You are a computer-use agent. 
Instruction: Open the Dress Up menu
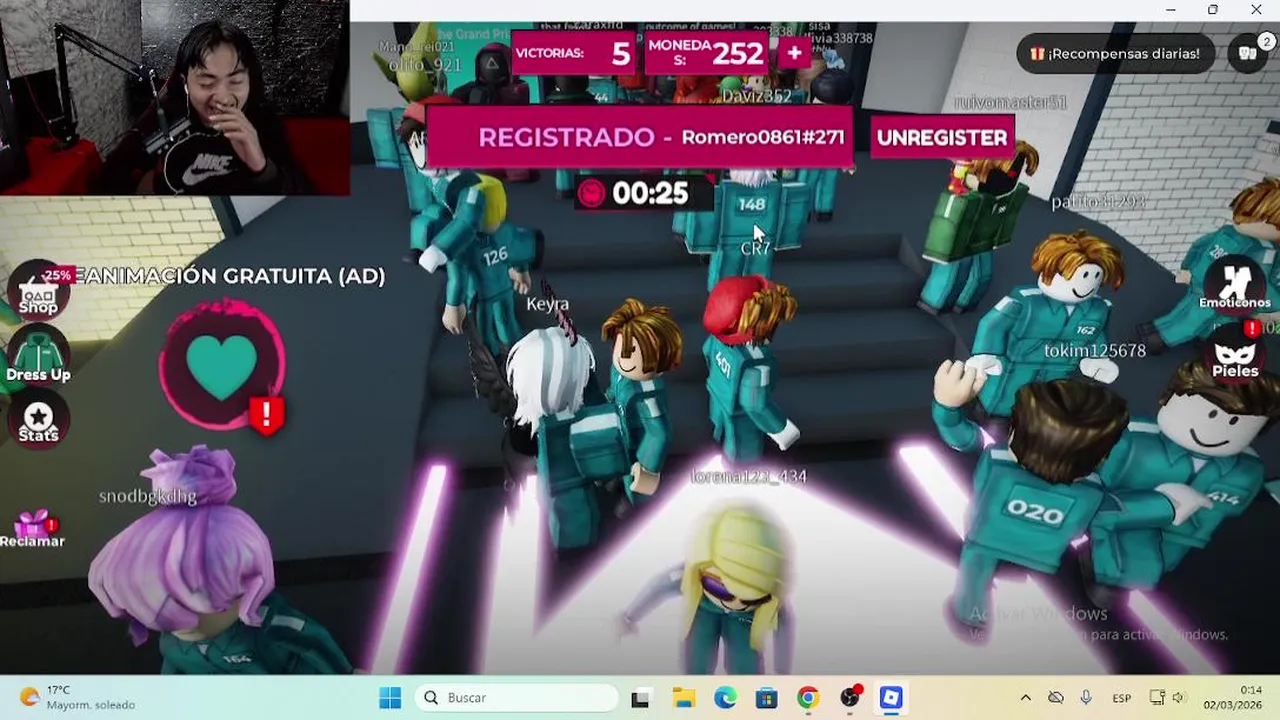[x=38, y=356]
